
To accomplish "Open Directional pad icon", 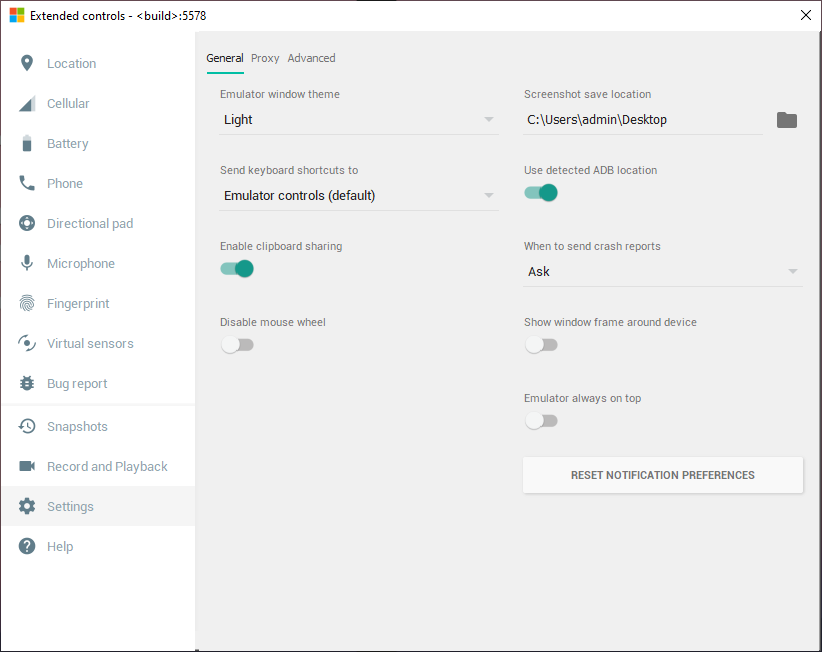I will (x=27, y=224).
